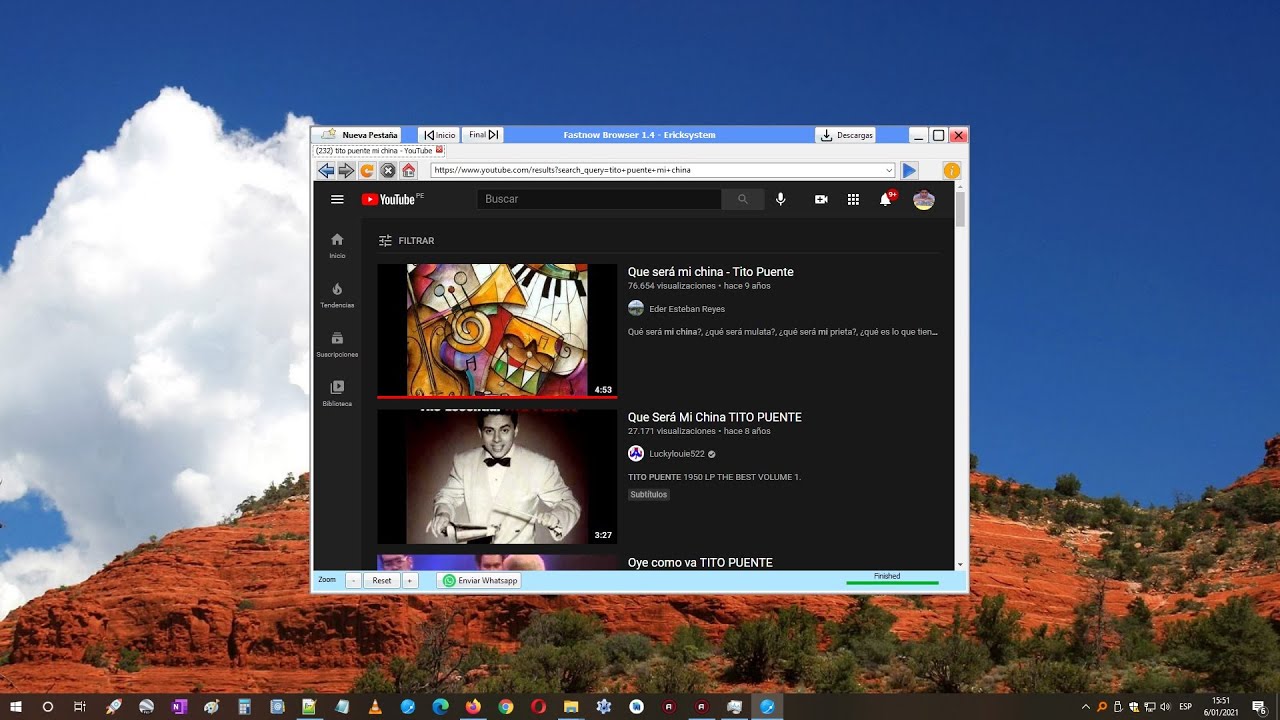Increase zoom with the plus button
The image size is (1280, 720).
(410, 580)
